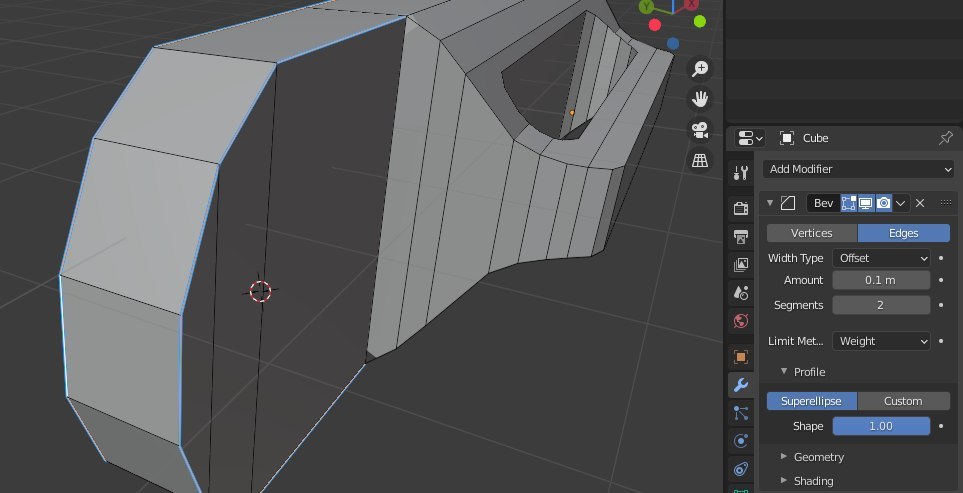Screen dimensions: 963x493
Task: Click animate dot next to Width Type
Action: (941, 258)
